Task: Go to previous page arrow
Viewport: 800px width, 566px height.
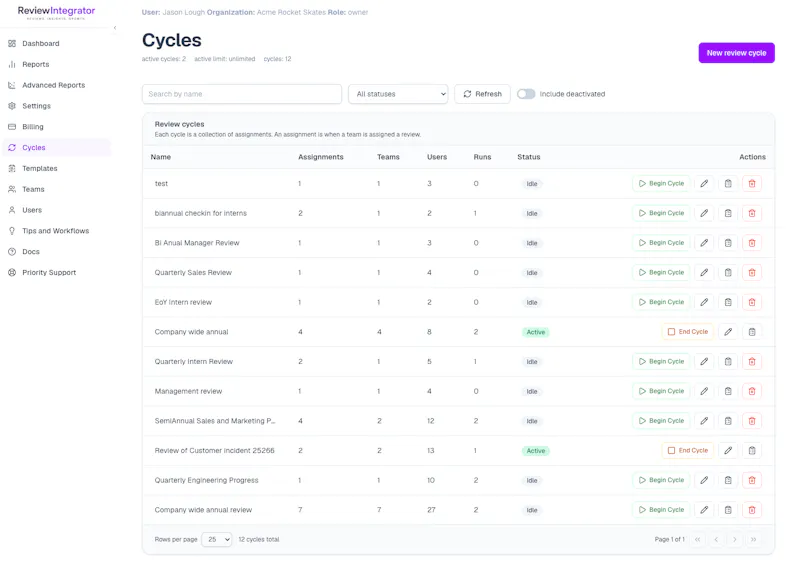Action: 716,539
